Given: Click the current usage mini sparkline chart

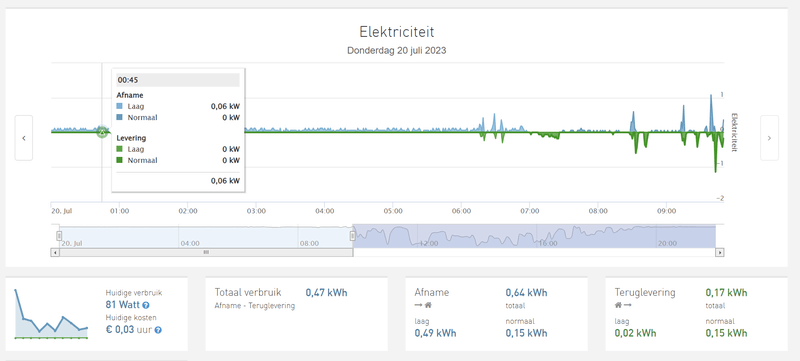Looking at the screenshot, I should [51, 313].
